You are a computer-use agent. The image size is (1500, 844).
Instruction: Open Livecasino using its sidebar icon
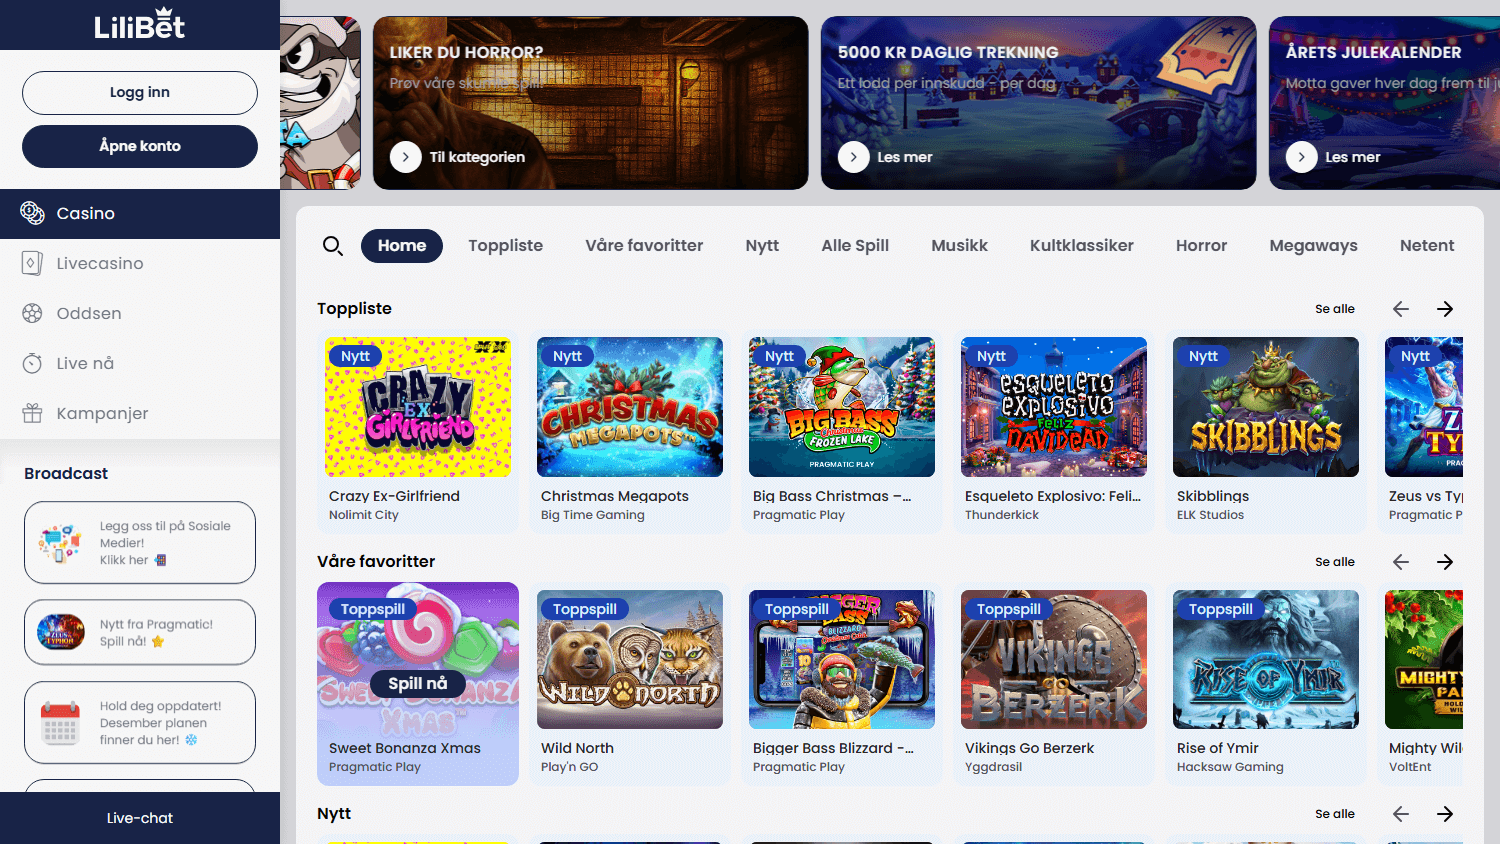click(32, 263)
